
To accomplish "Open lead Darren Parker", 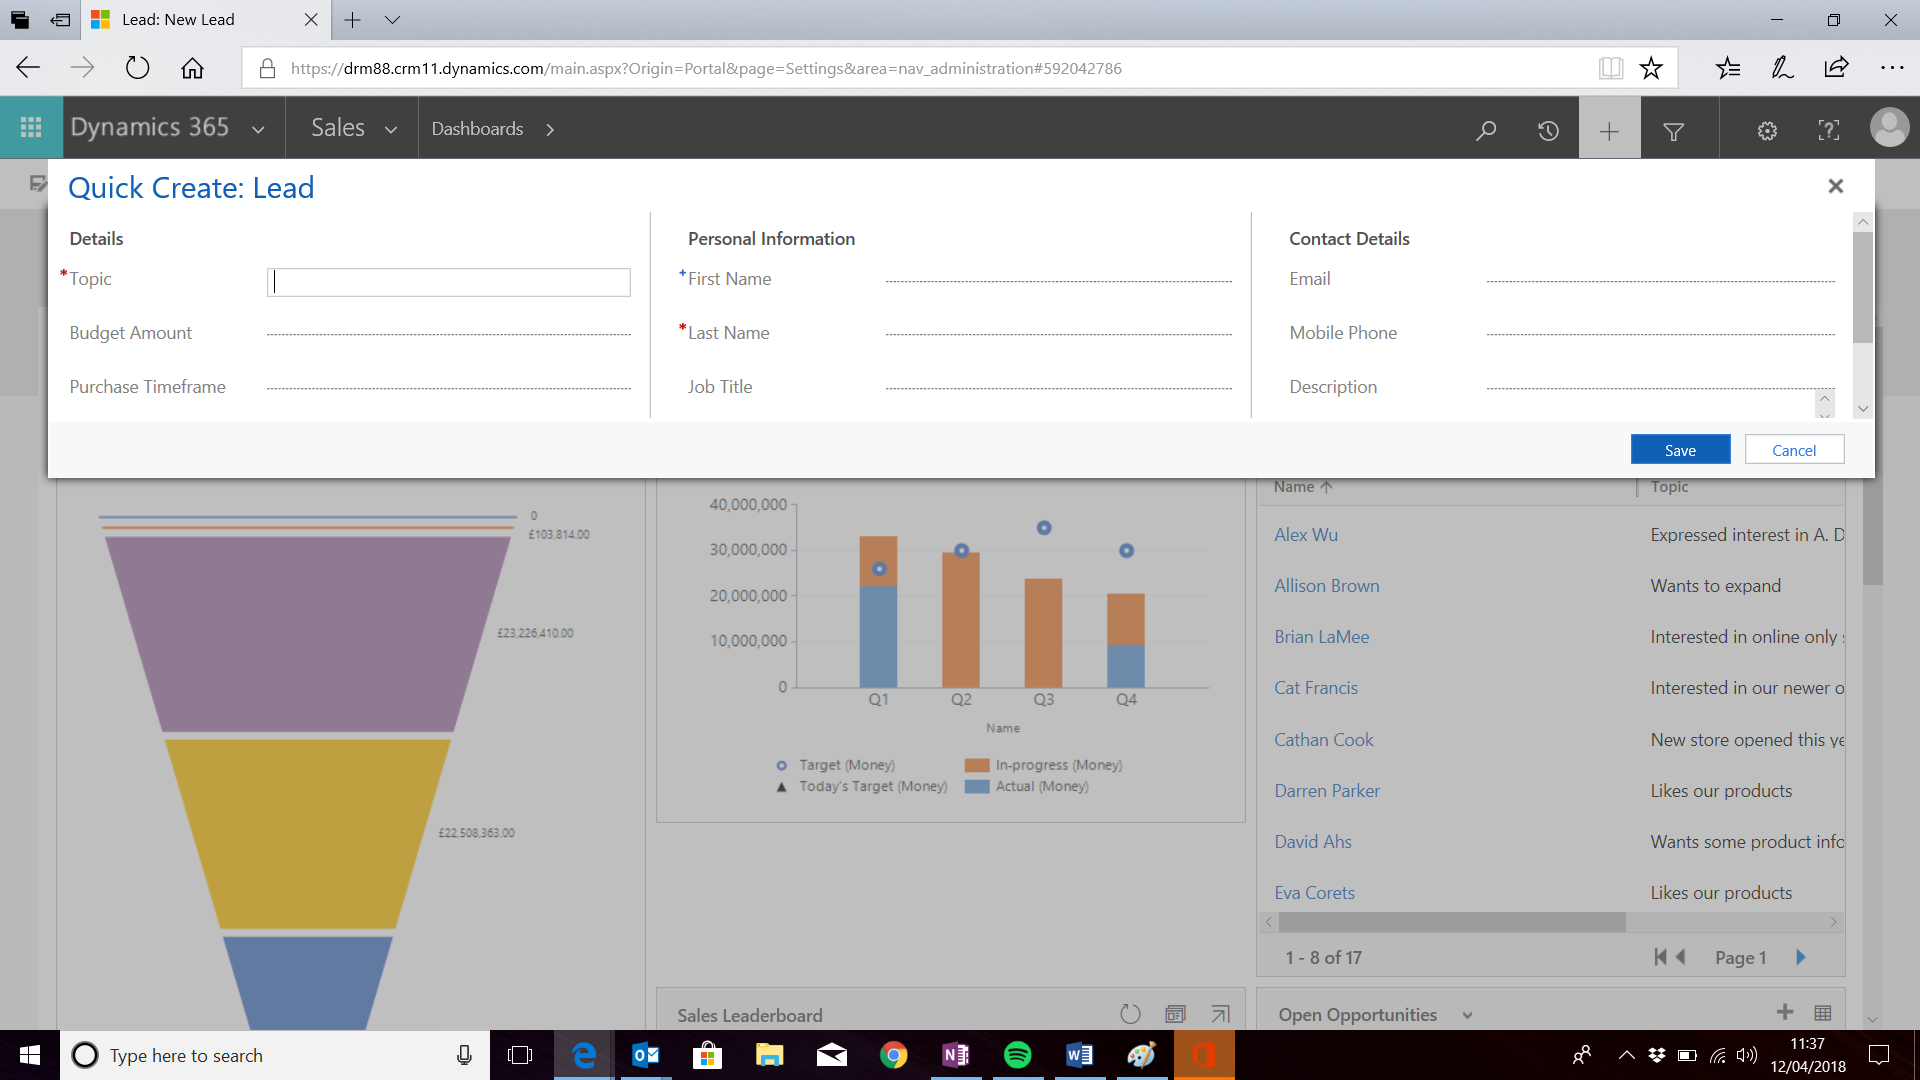I will tap(1326, 791).
